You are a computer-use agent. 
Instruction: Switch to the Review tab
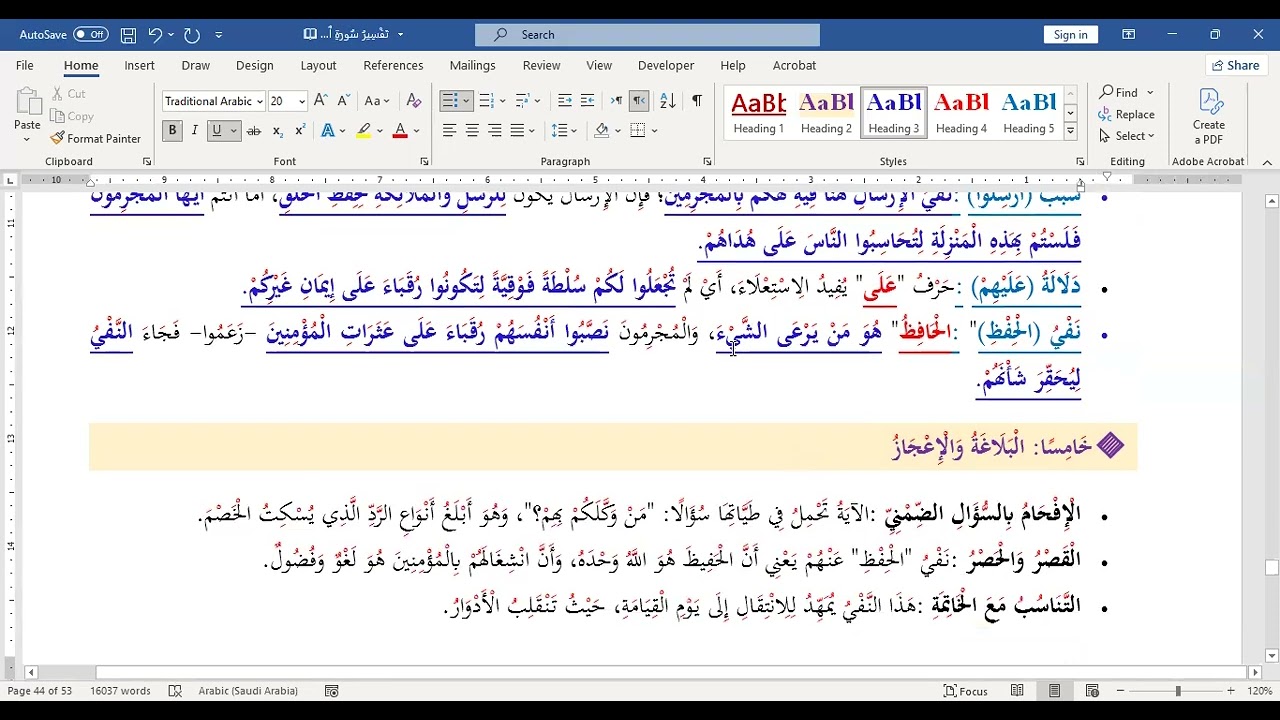click(x=541, y=65)
